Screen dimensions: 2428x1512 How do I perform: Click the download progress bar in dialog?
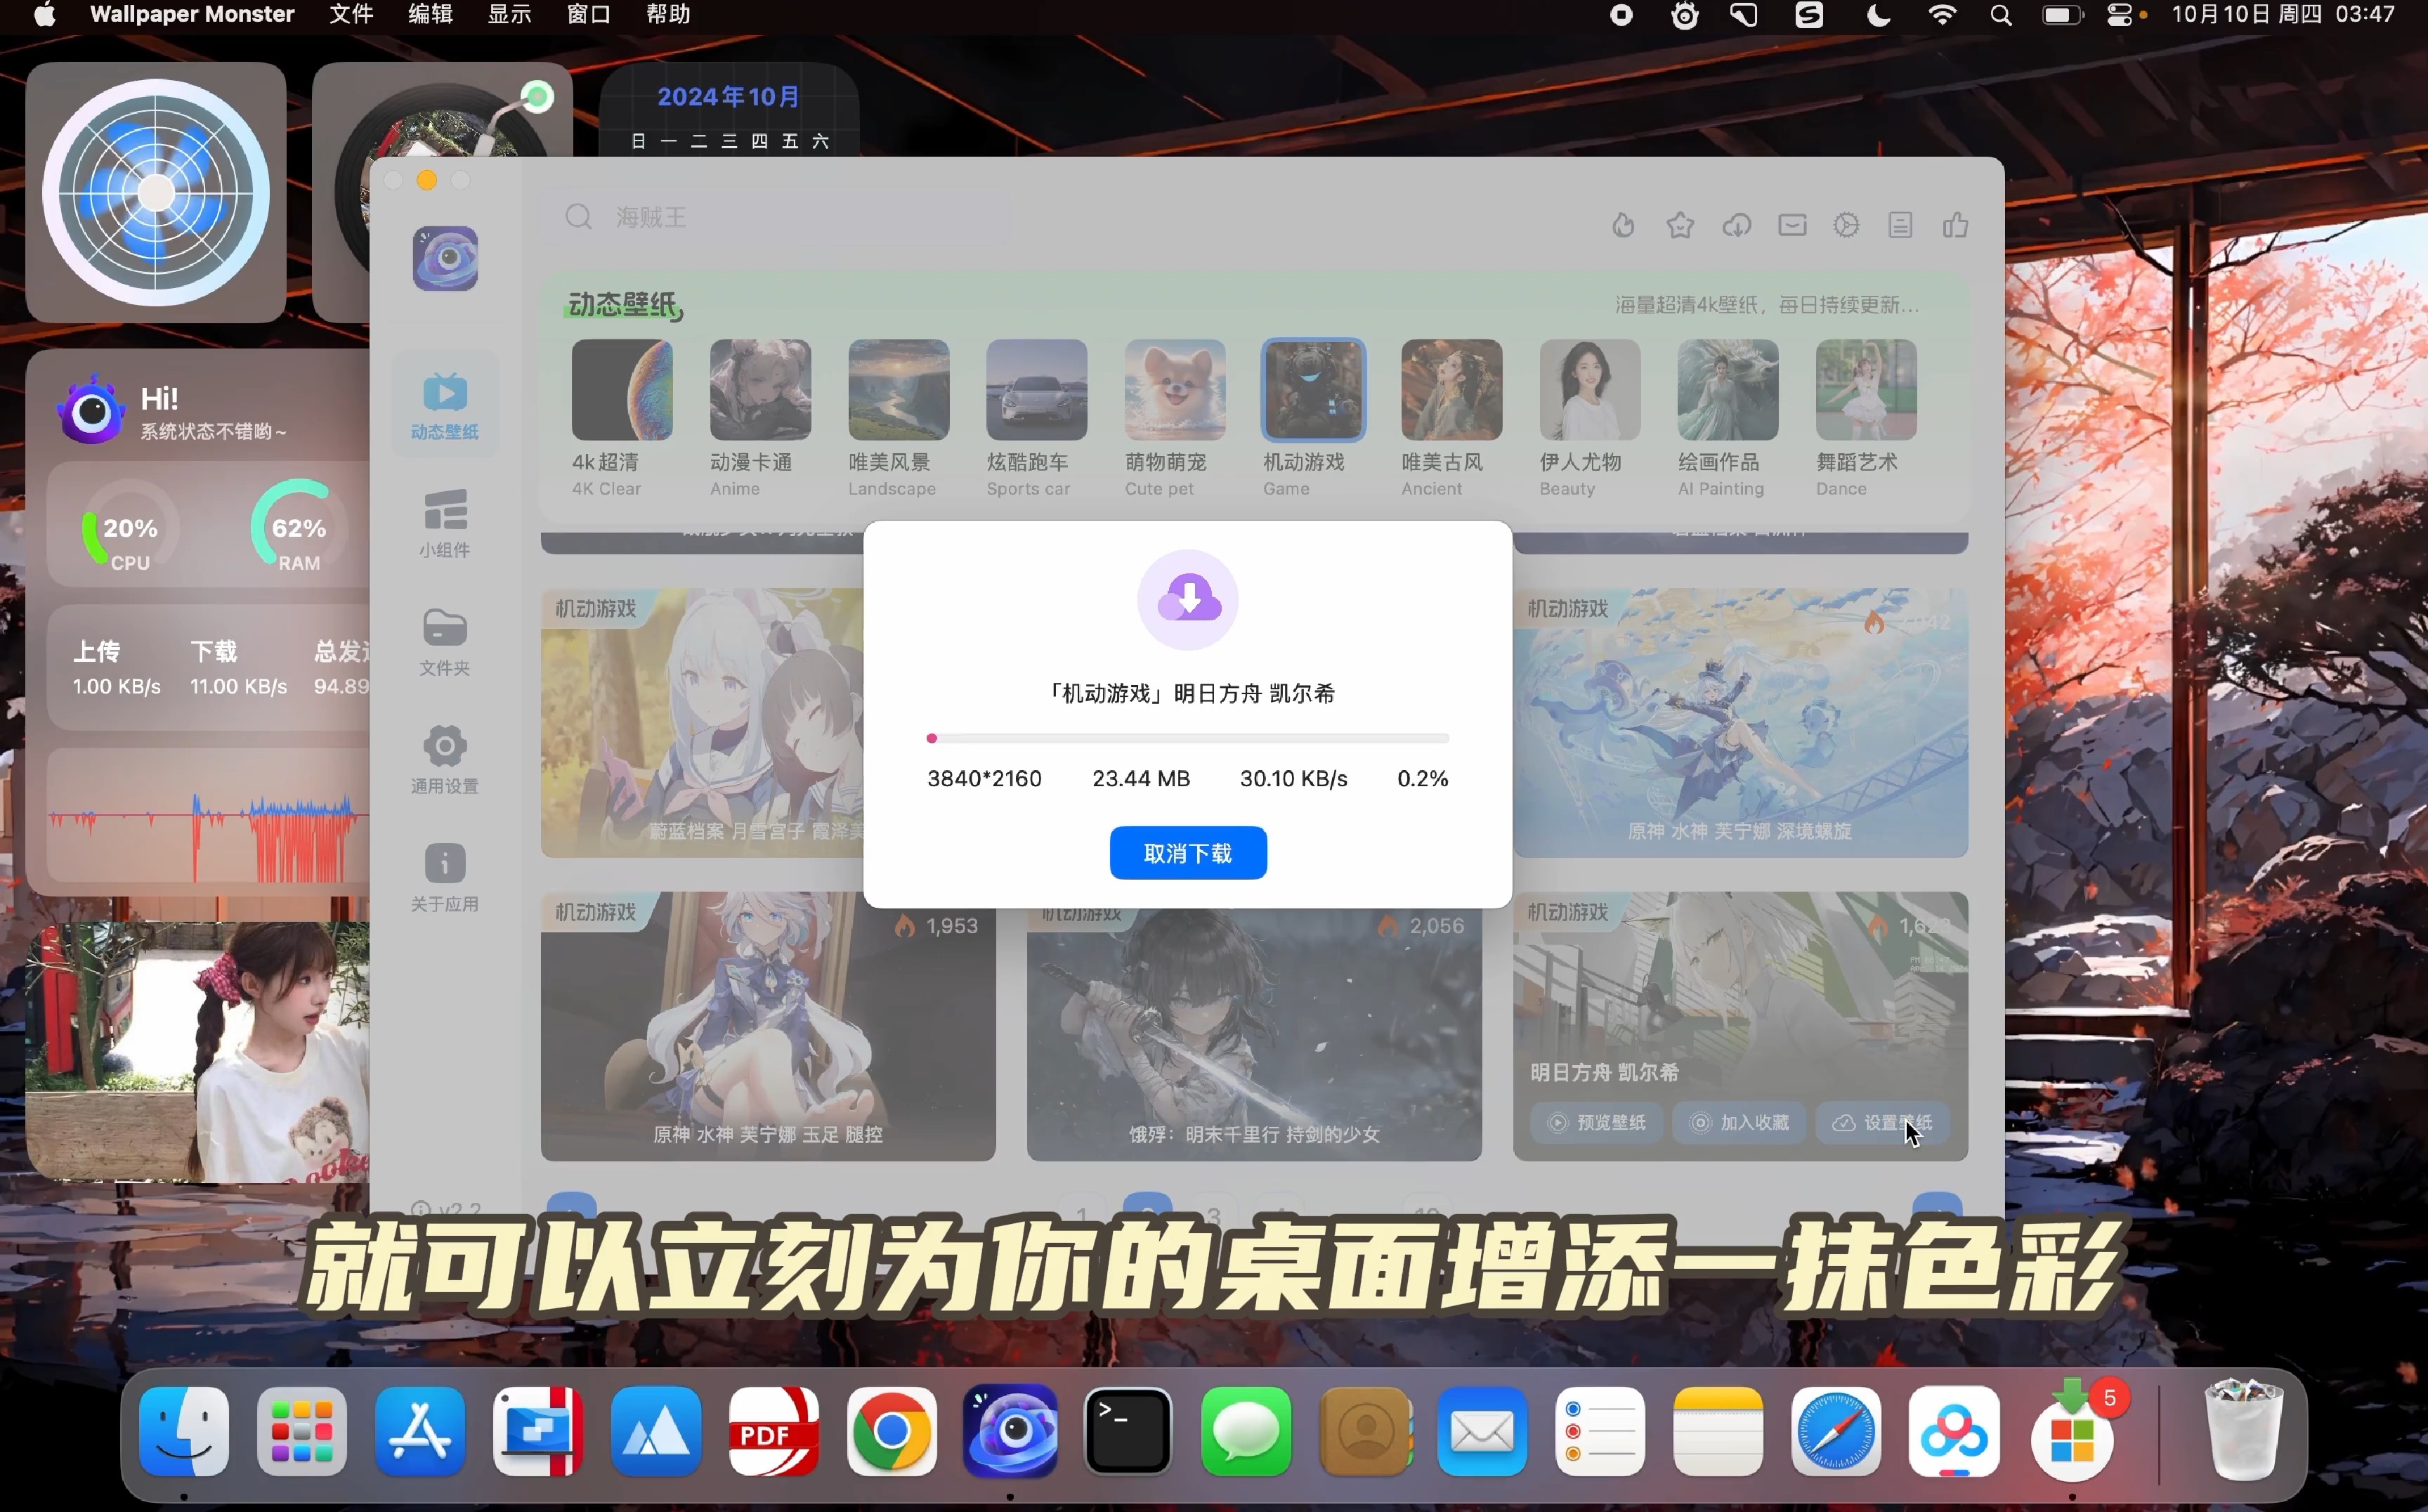click(x=1187, y=738)
